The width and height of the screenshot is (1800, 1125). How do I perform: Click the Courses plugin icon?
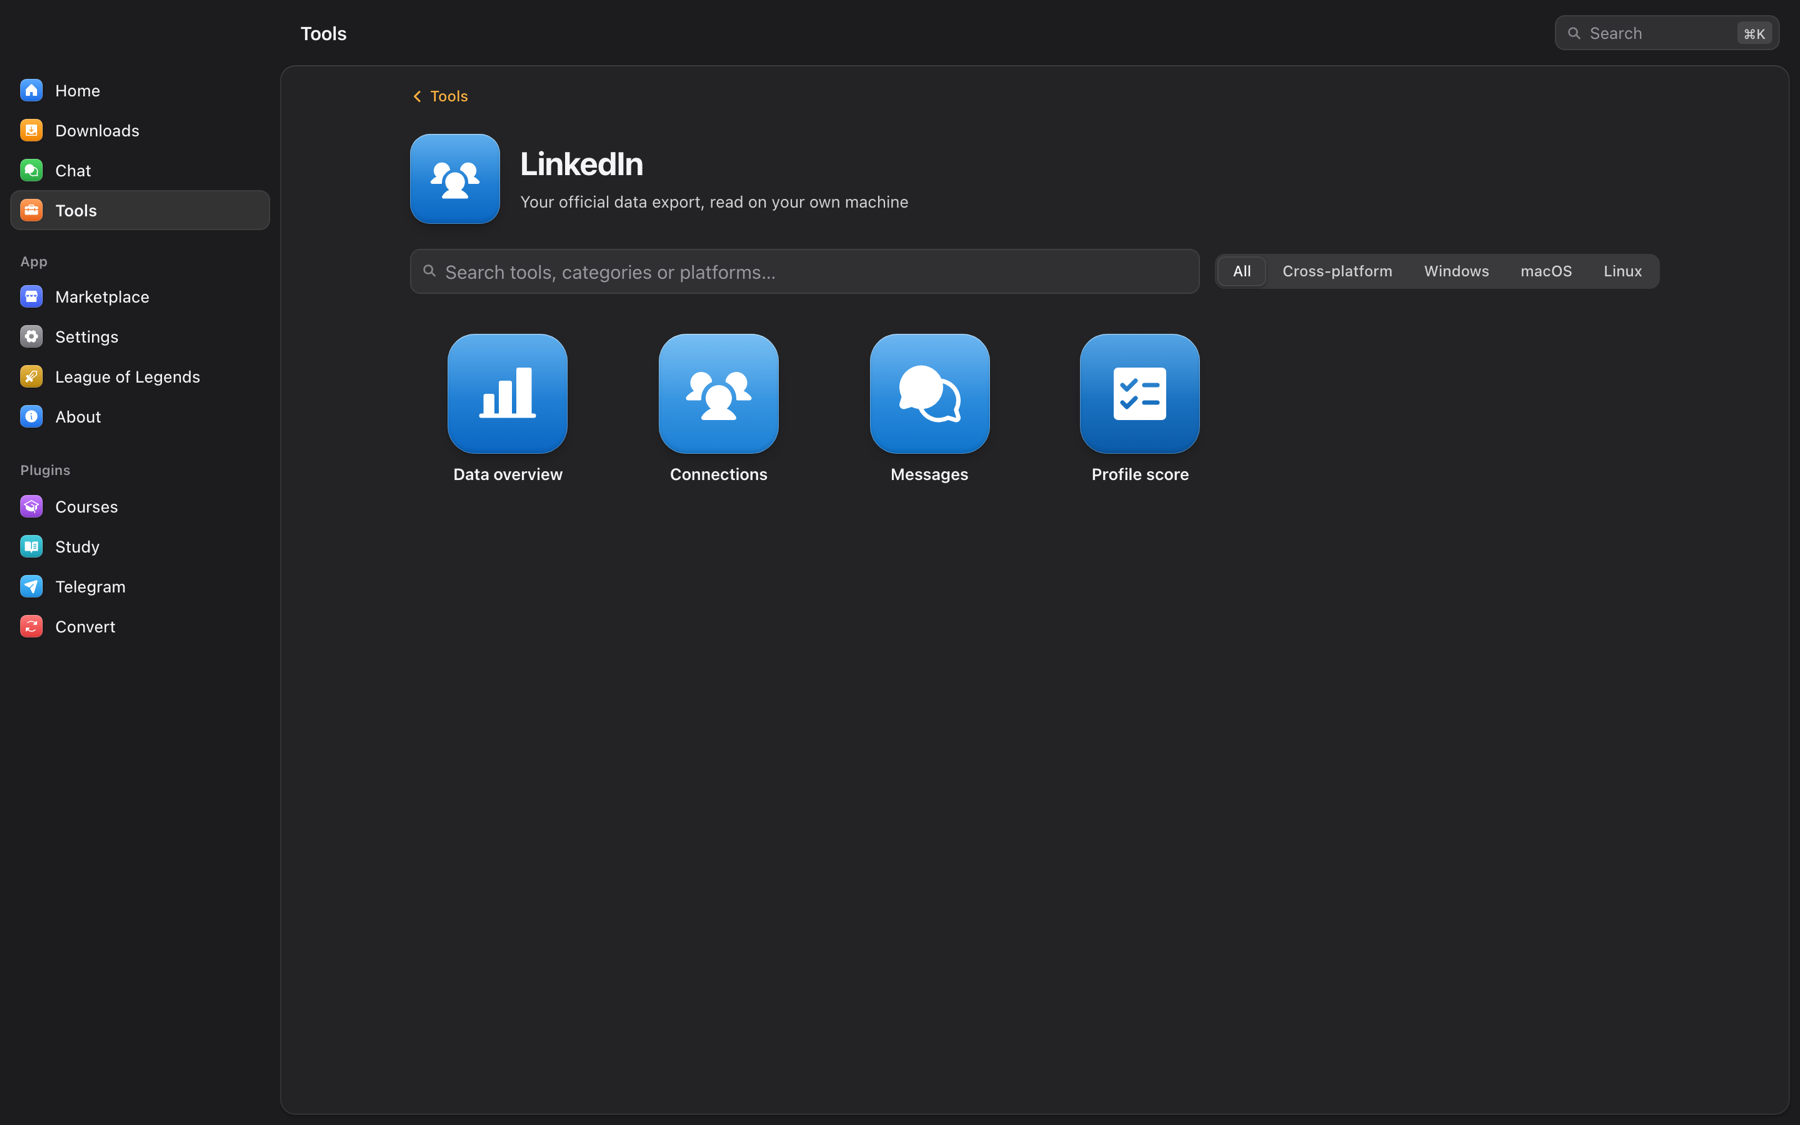(32, 506)
